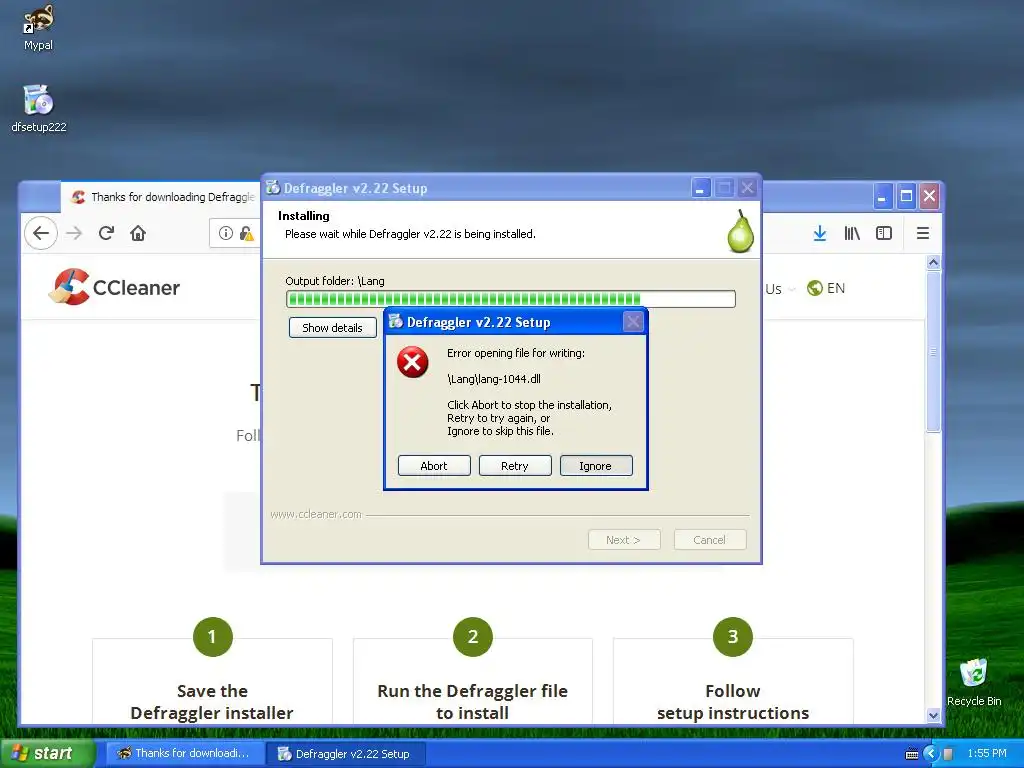Ignore the file write error
The image size is (1024, 768).
click(x=596, y=466)
